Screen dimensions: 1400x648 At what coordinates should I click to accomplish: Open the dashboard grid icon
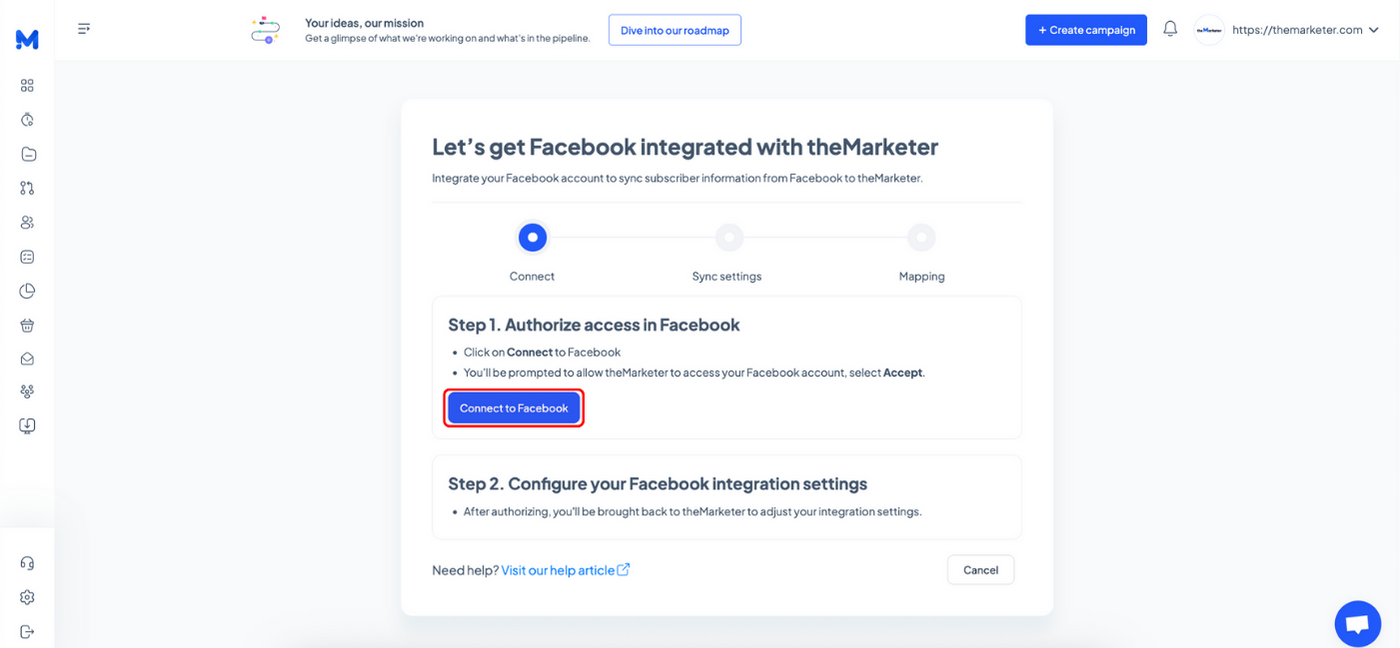tap(27, 86)
